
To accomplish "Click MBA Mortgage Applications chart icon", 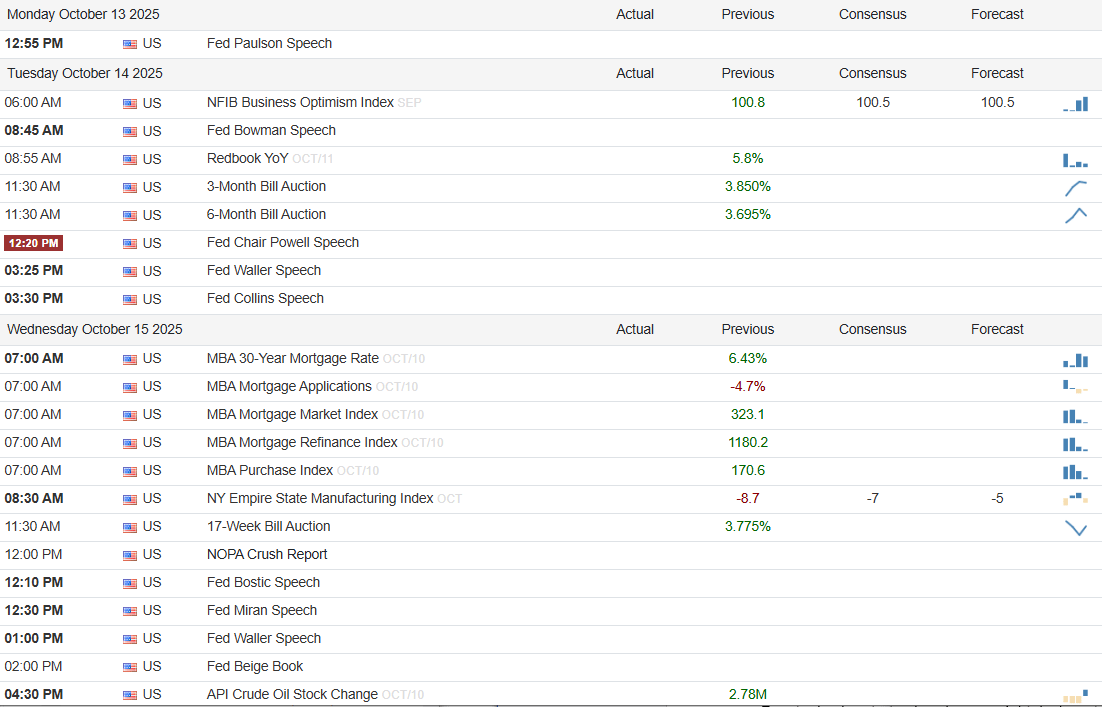I will [1075, 387].
